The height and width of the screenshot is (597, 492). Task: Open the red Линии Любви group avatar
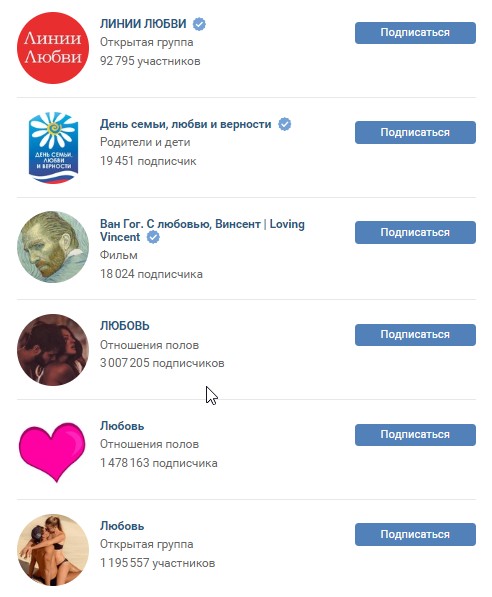53,48
